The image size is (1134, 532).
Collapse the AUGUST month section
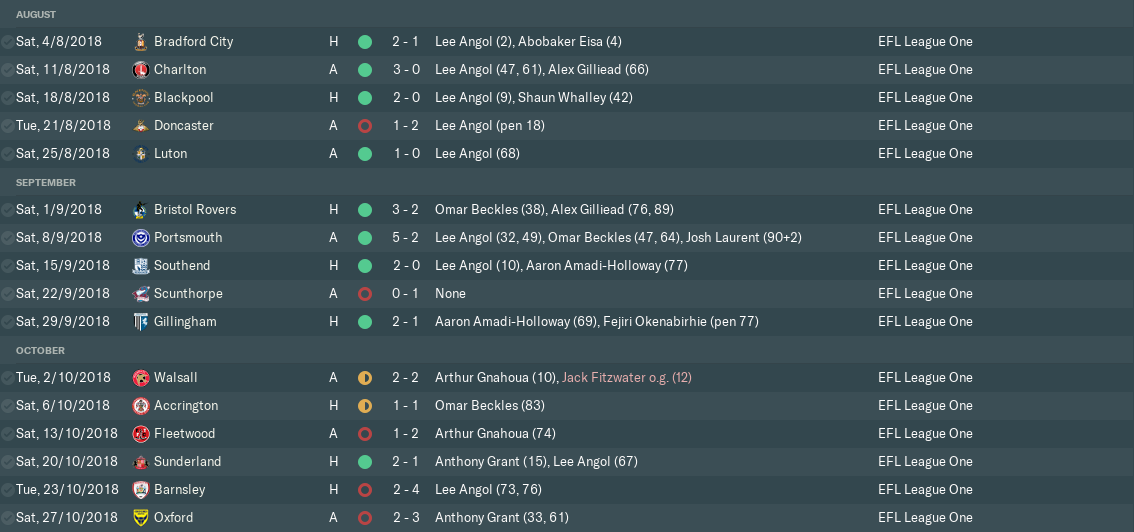(36, 15)
